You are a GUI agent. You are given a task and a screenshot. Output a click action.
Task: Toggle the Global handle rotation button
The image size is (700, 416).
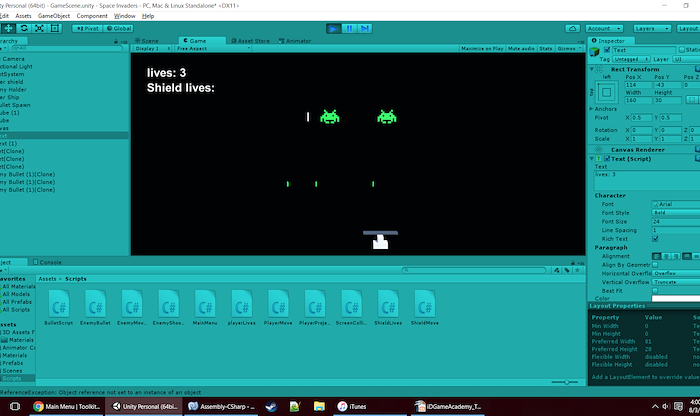pyautogui.click(x=118, y=28)
